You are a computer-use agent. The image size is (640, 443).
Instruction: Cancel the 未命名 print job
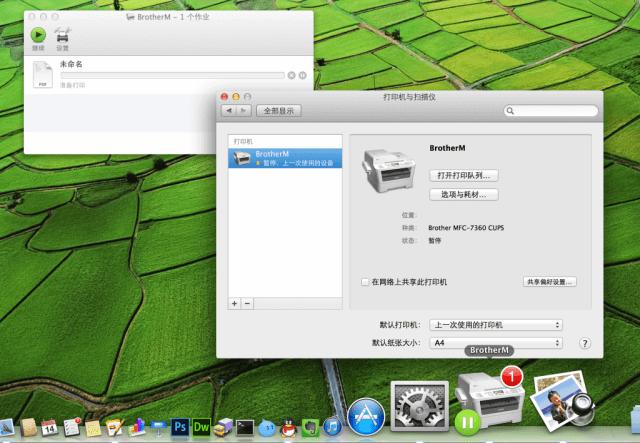click(291, 75)
